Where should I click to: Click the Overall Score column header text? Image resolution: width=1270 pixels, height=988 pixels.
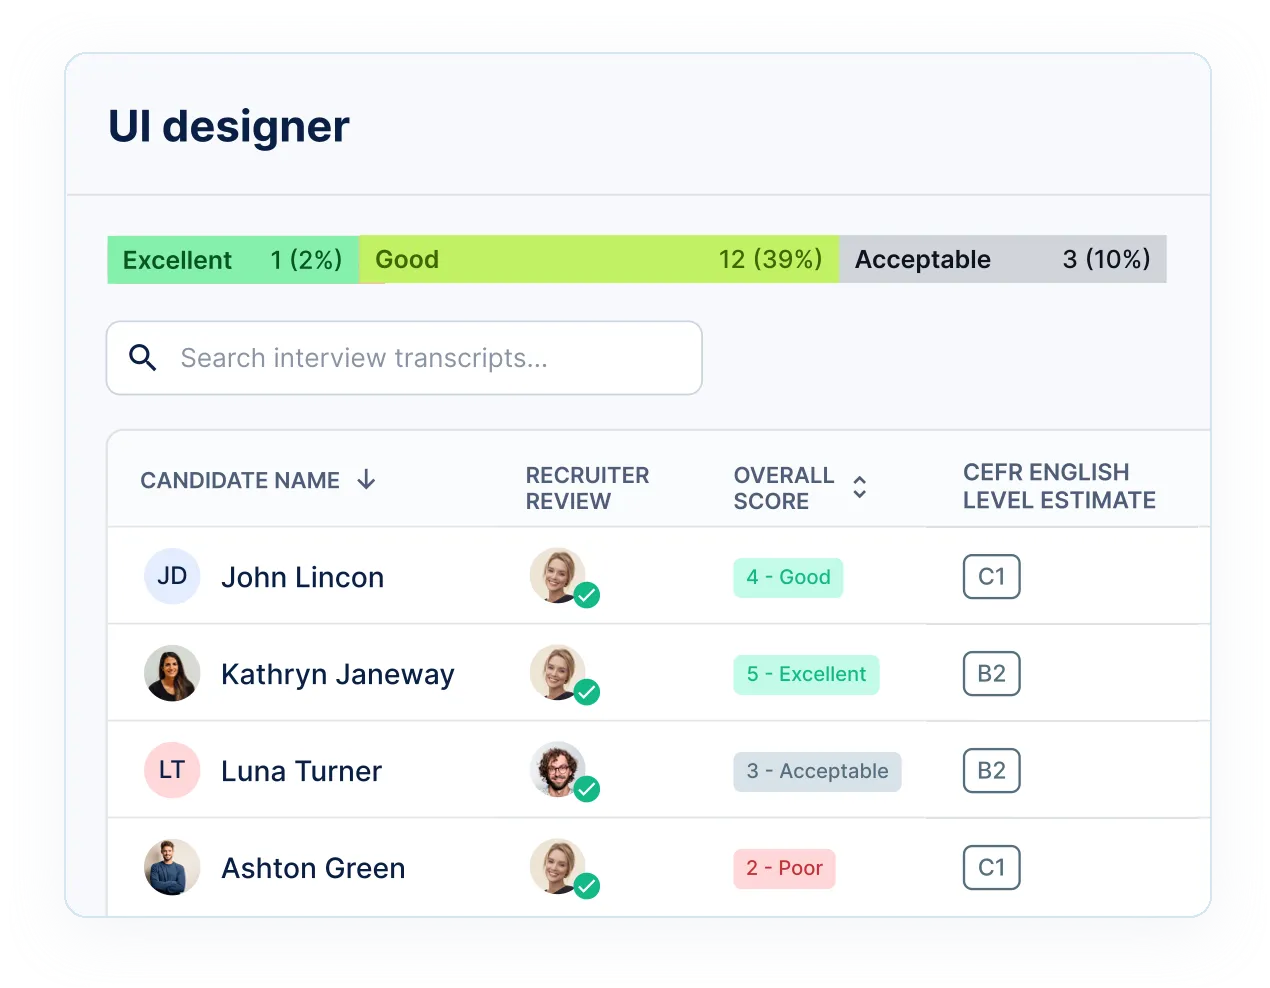point(784,488)
